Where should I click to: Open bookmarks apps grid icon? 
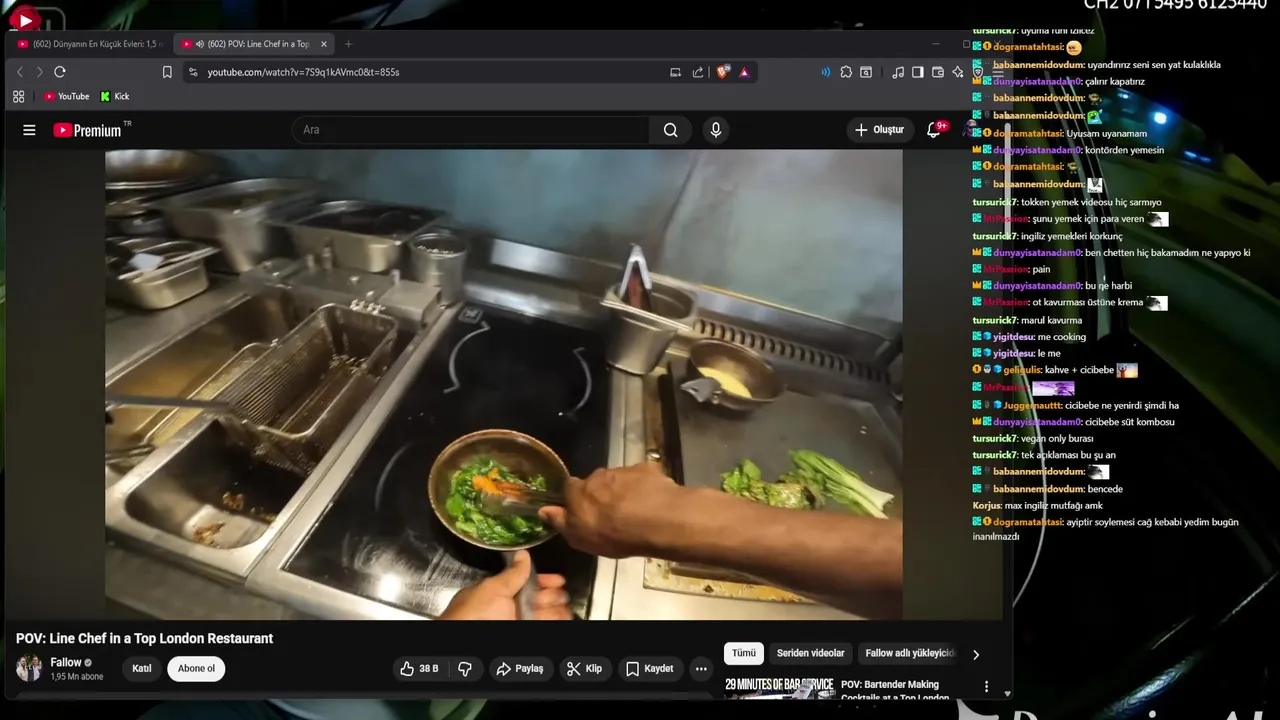click(18, 97)
